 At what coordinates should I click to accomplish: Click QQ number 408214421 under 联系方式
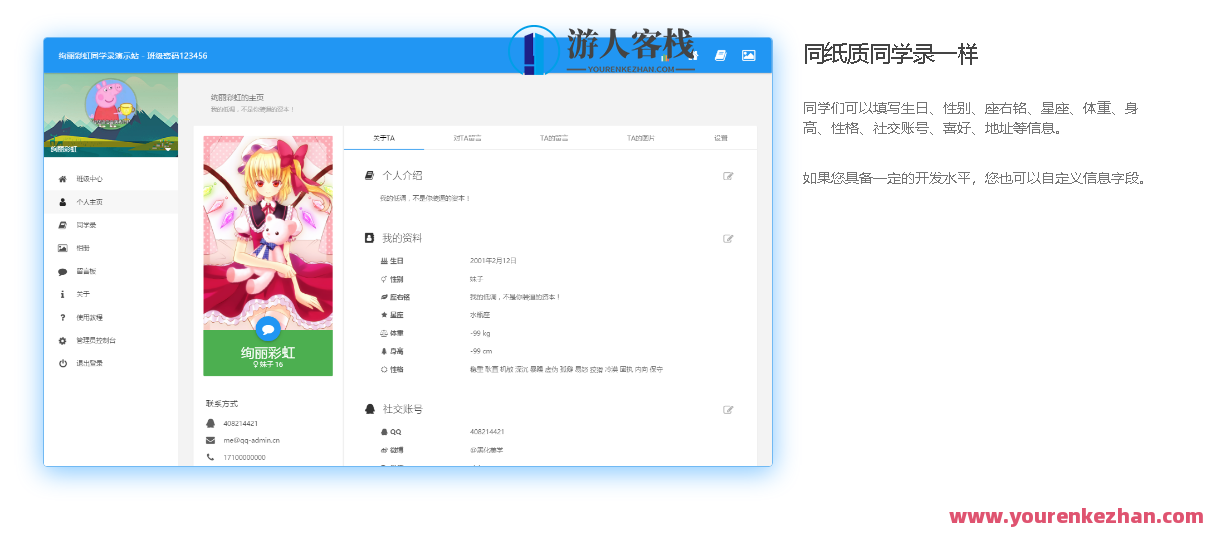point(240,423)
